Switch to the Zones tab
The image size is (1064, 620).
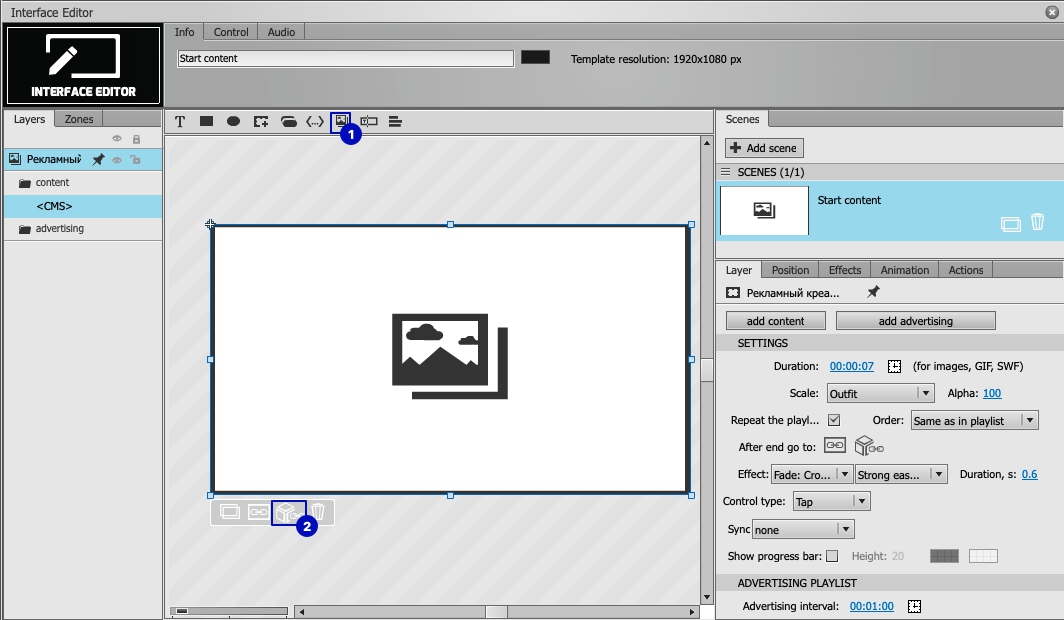coord(79,119)
